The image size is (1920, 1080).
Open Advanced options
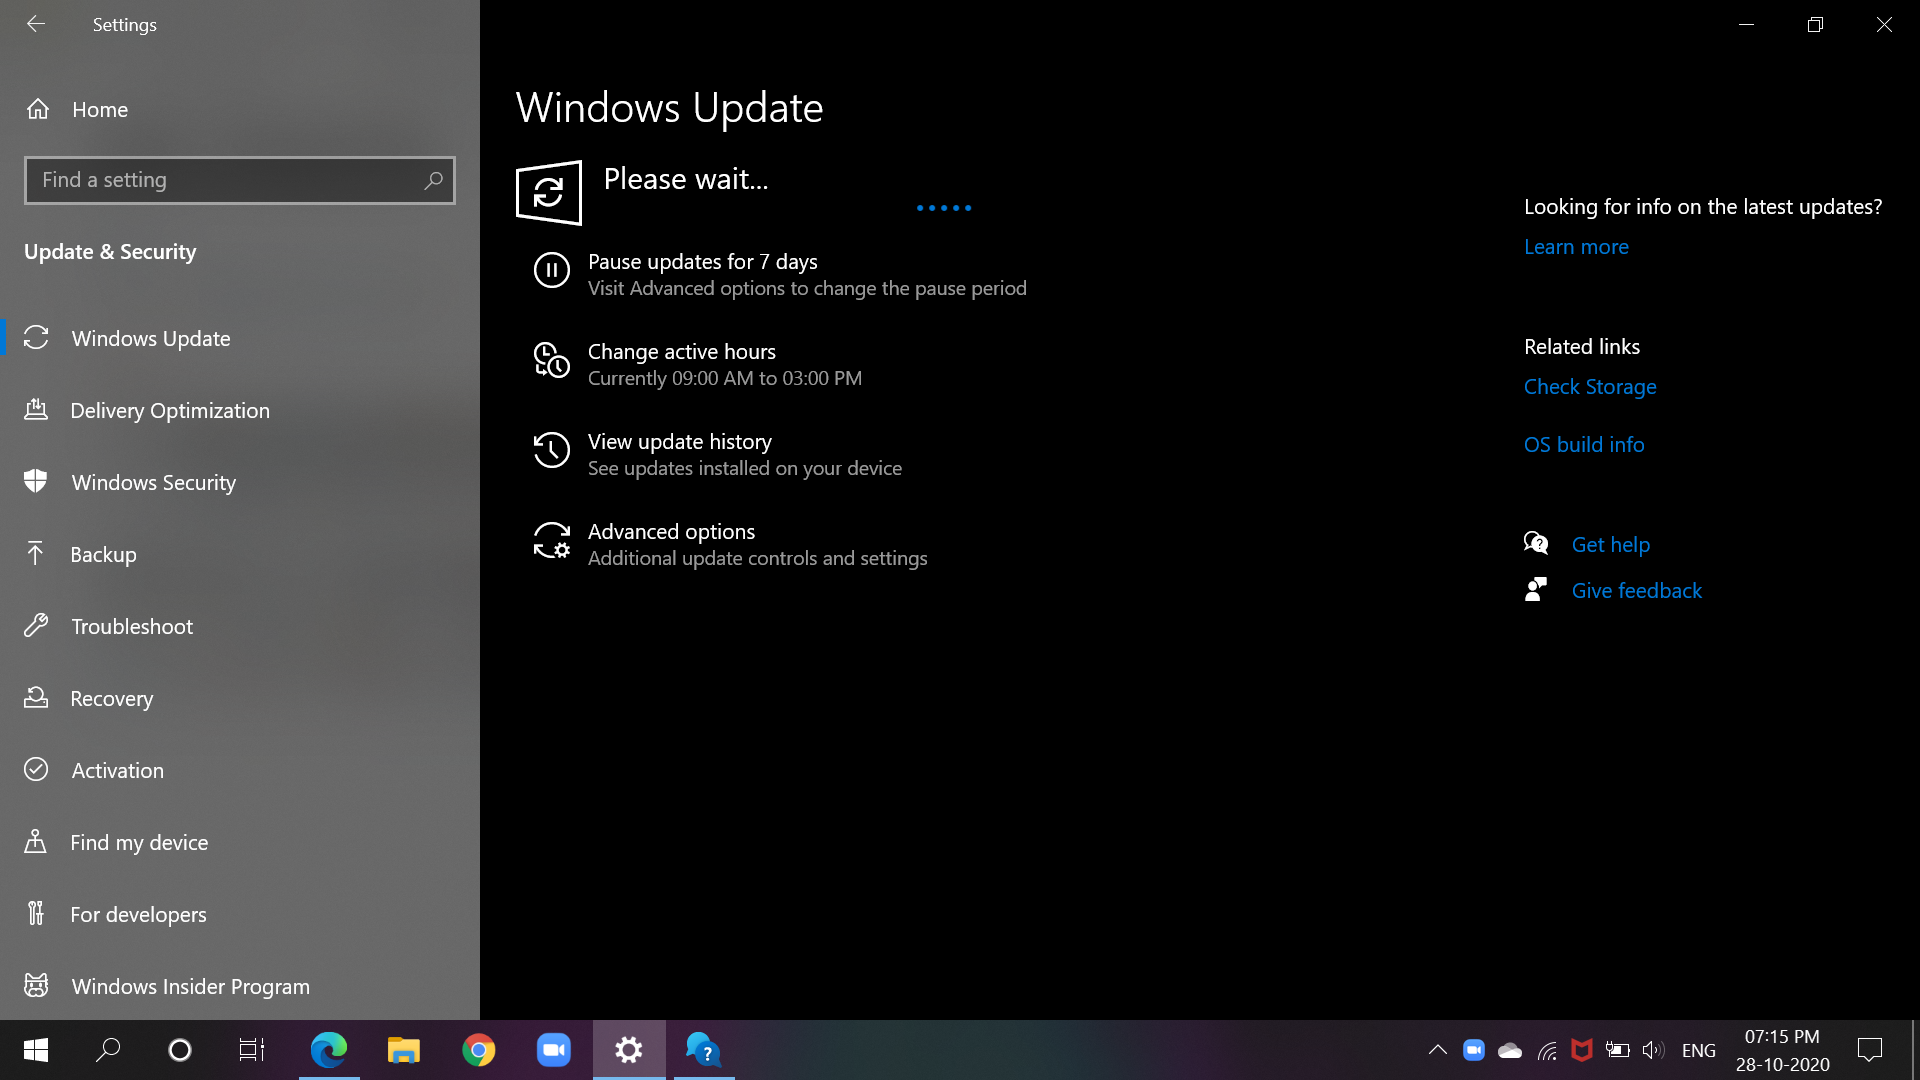tap(671, 531)
